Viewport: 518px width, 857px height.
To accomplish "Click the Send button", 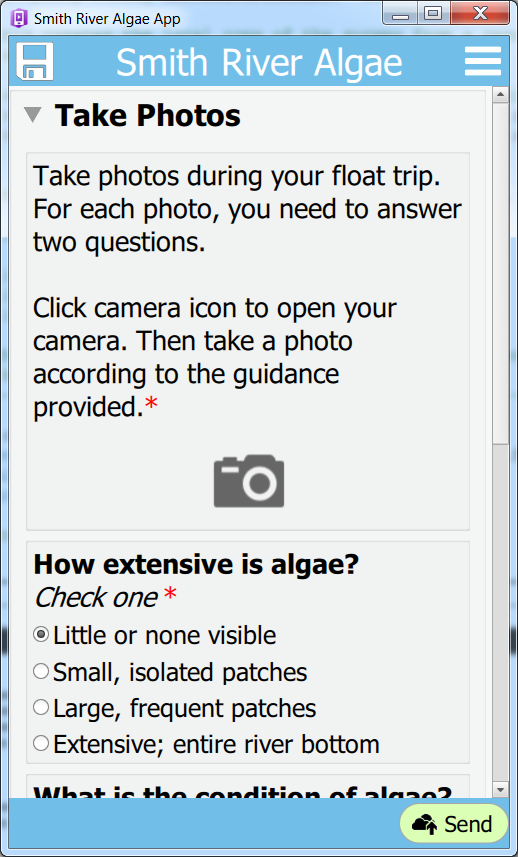I will pyautogui.click(x=454, y=824).
